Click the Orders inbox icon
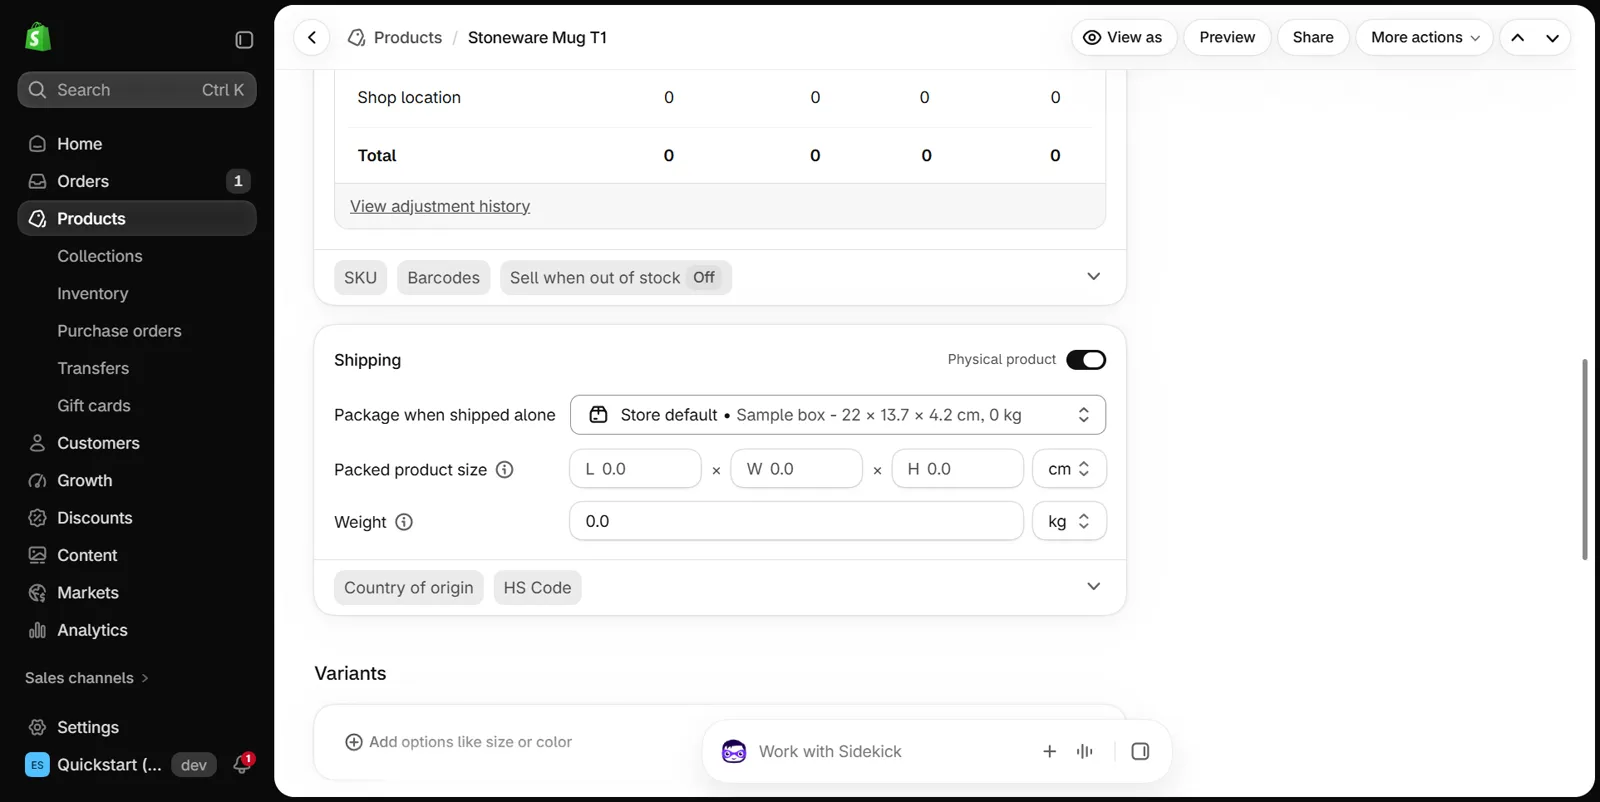1600x802 pixels. [x=37, y=181]
